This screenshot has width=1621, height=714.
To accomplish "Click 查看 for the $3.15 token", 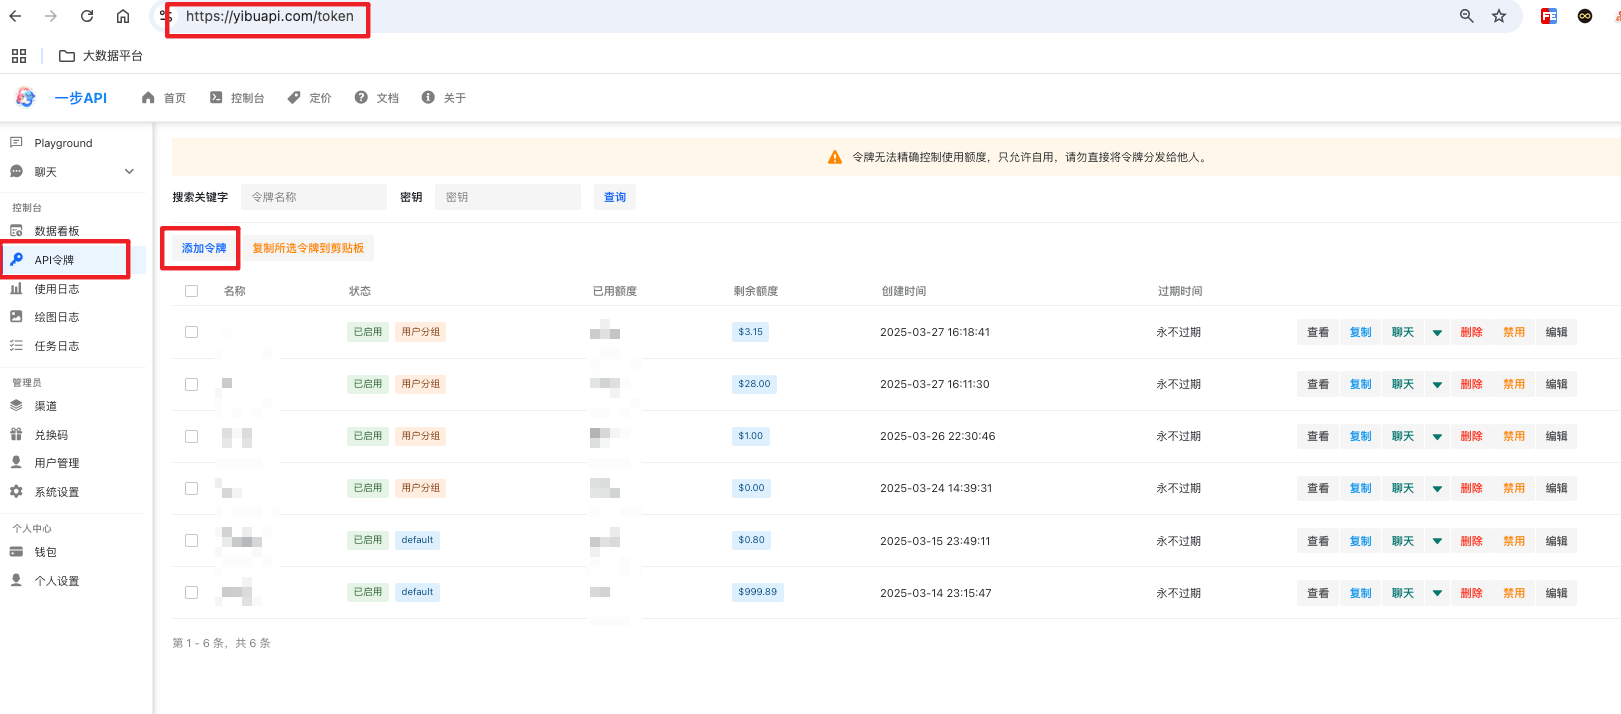I will pyautogui.click(x=1318, y=333).
